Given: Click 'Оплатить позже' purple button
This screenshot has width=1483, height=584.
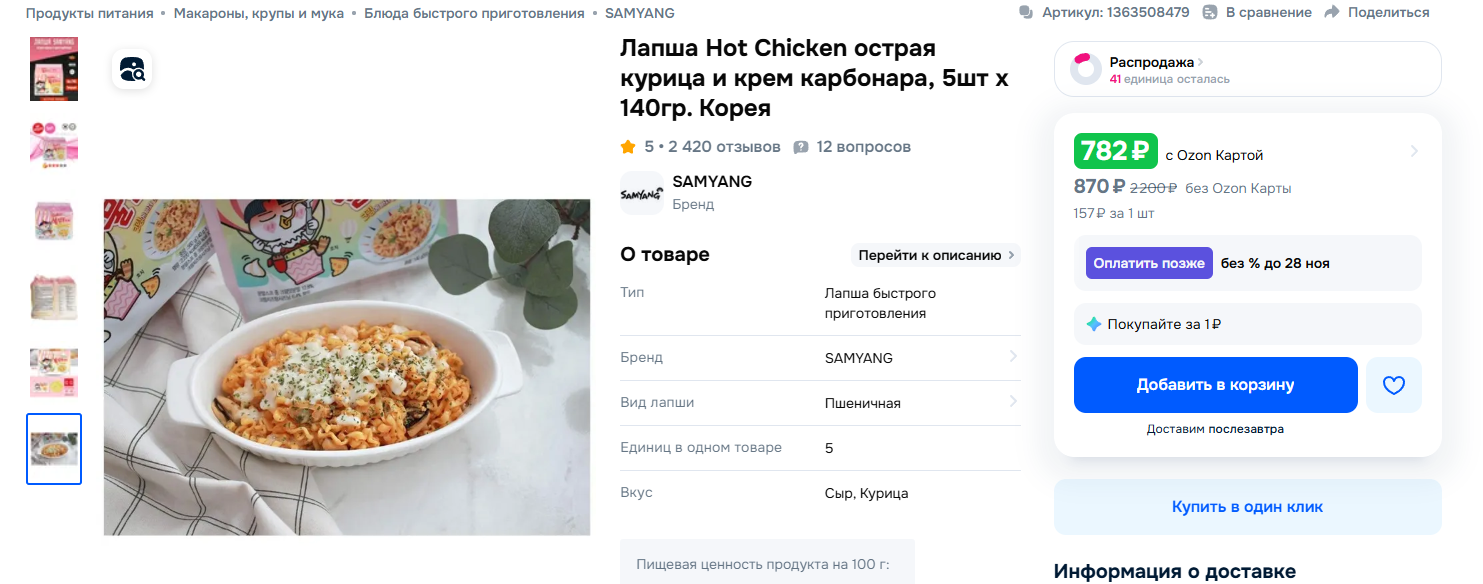Looking at the screenshot, I should click(x=1149, y=263).
